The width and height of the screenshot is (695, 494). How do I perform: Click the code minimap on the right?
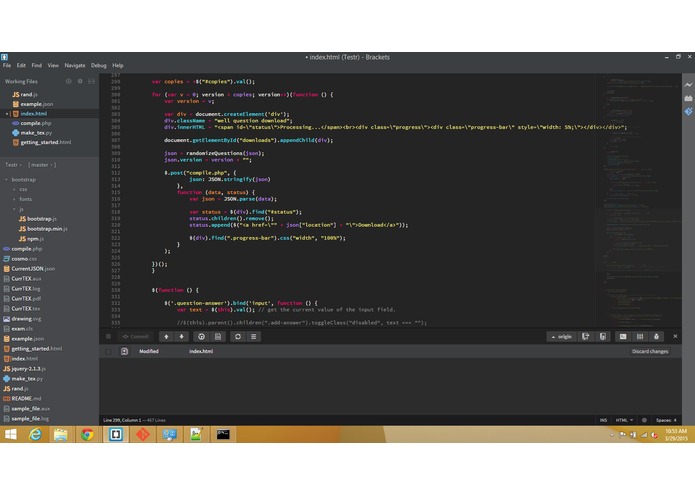638,199
